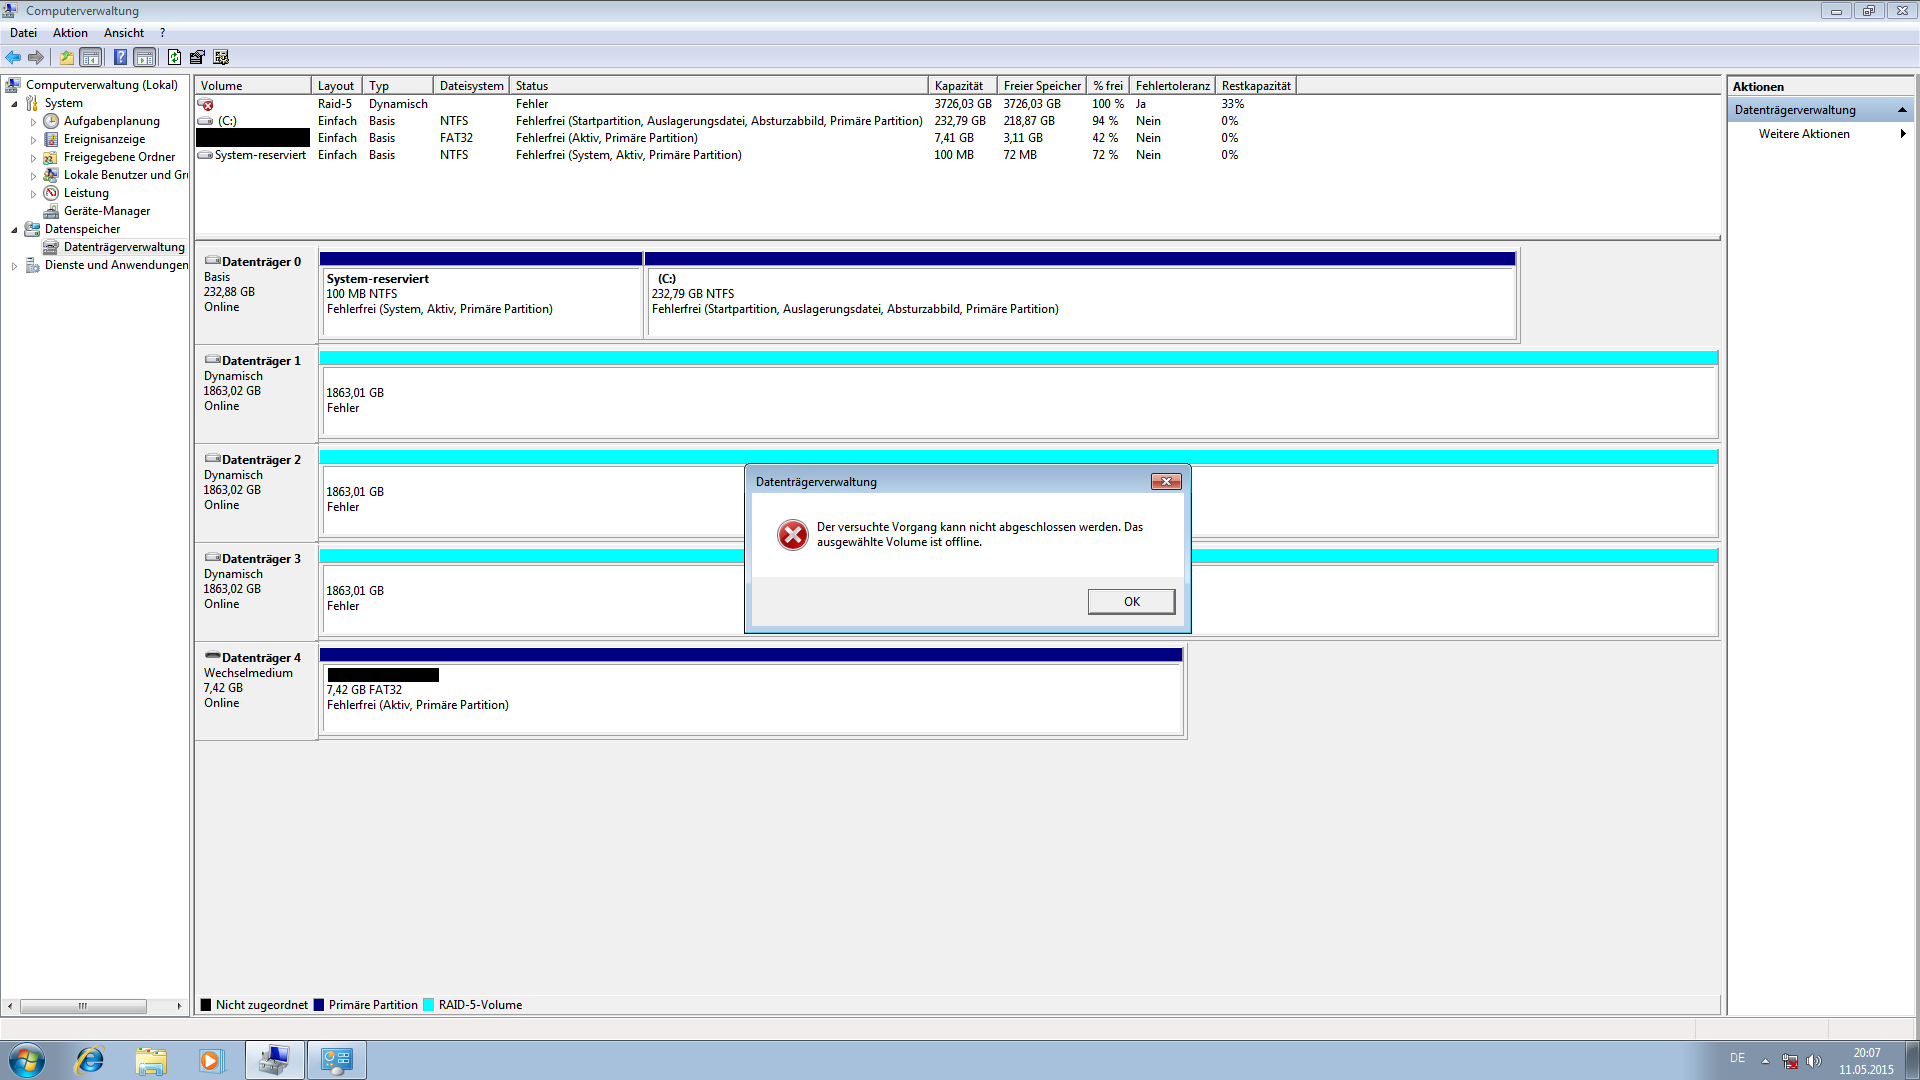Click the RAID-5-Volume cyan legend swatch

coord(429,1005)
